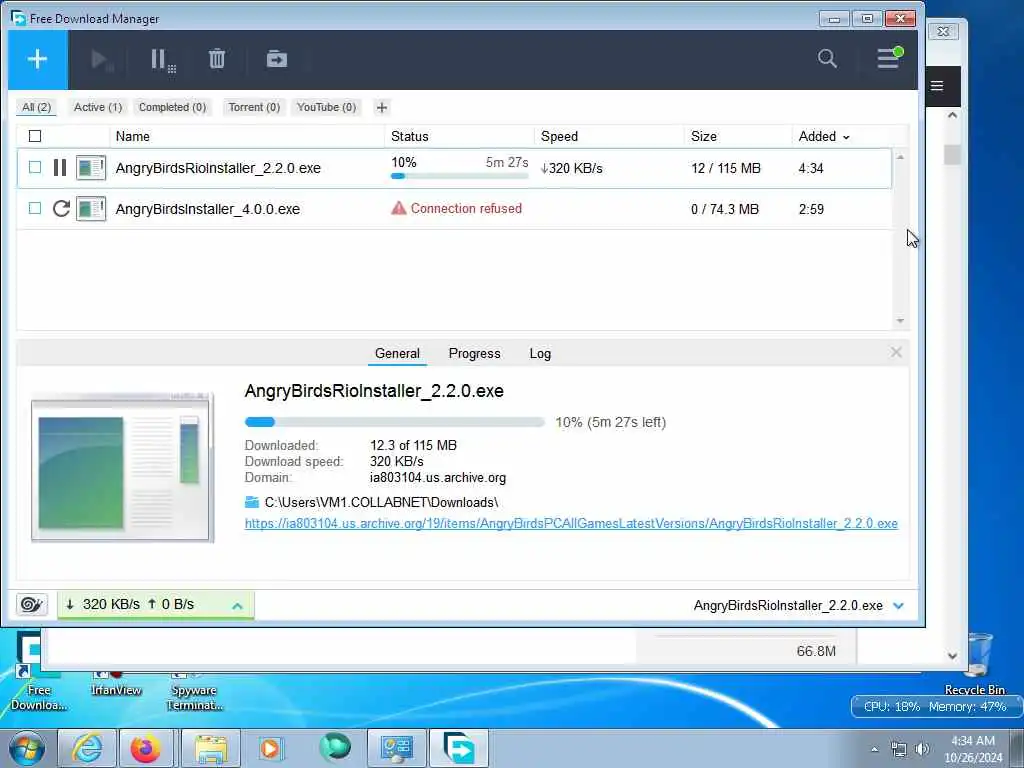Add a new tag filter with plus
This screenshot has width=1024, height=768.
pyautogui.click(x=382, y=108)
